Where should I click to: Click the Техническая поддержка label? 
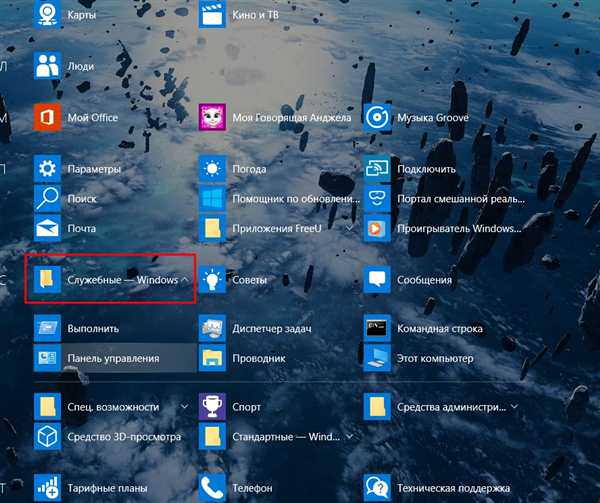(x=453, y=488)
